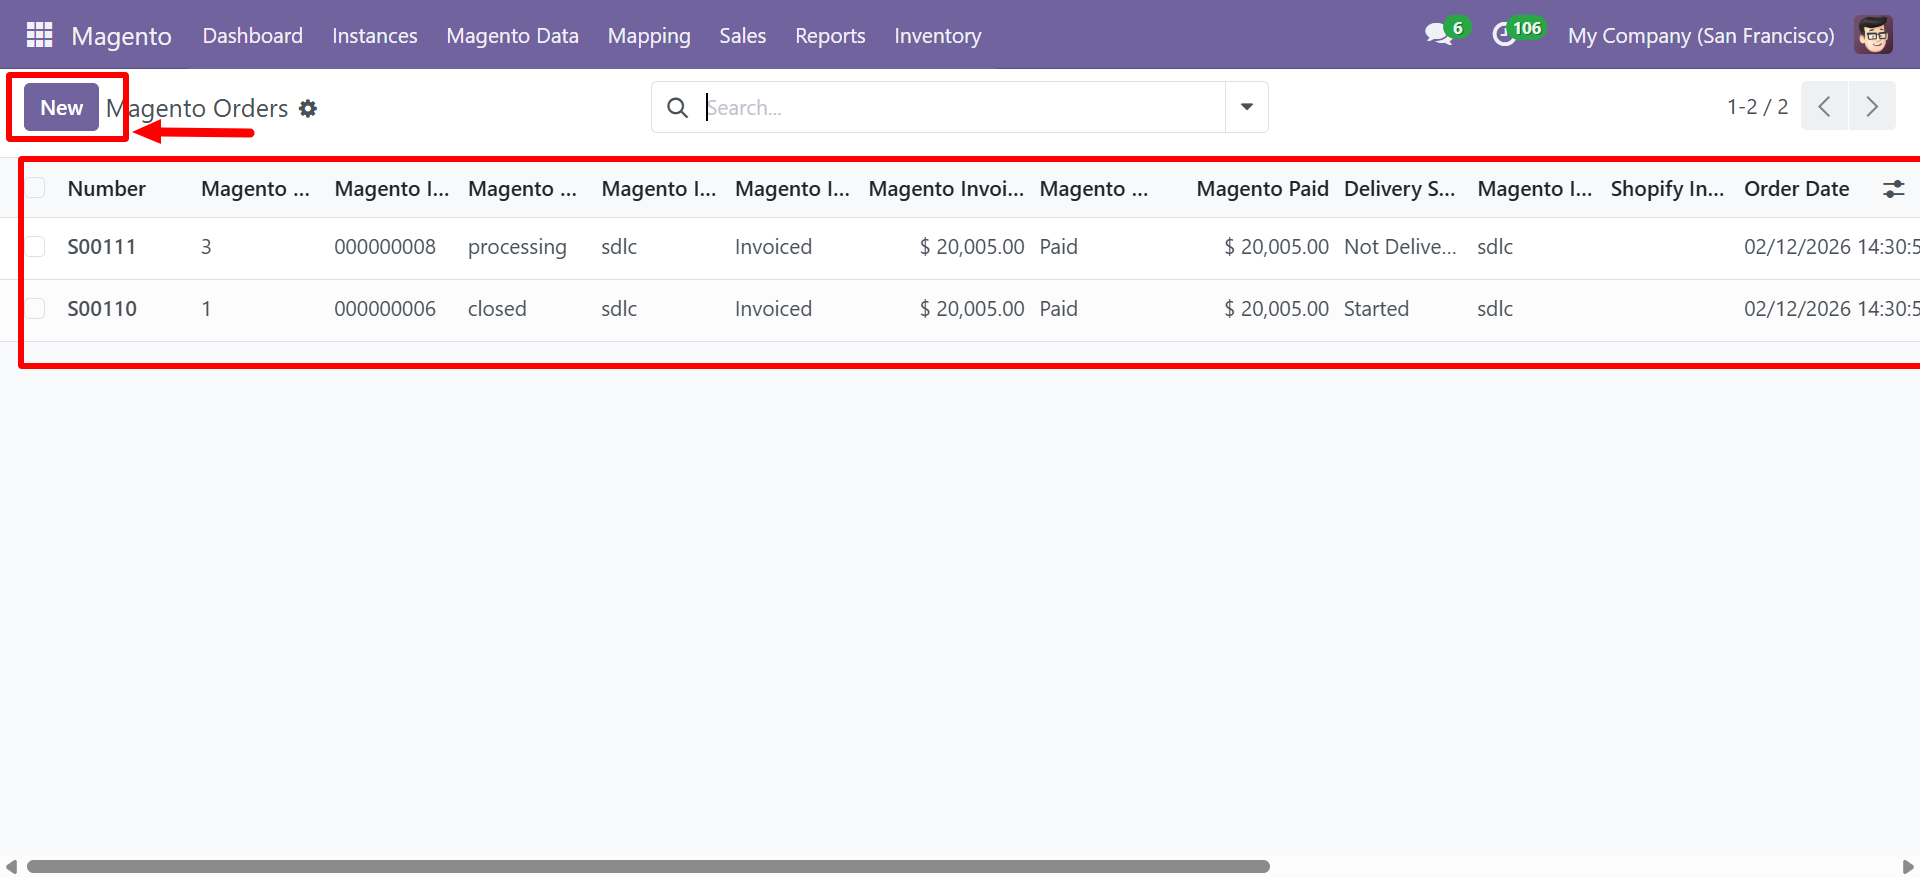The width and height of the screenshot is (1920, 878).
Task: Open the activities clock icon
Action: click(1504, 35)
